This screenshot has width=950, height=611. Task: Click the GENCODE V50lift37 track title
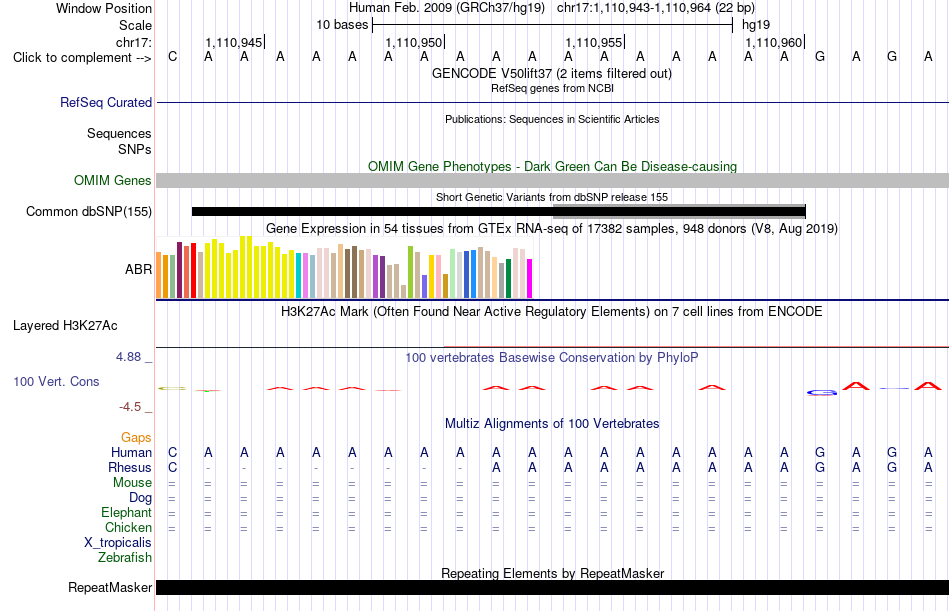(552, 73)
